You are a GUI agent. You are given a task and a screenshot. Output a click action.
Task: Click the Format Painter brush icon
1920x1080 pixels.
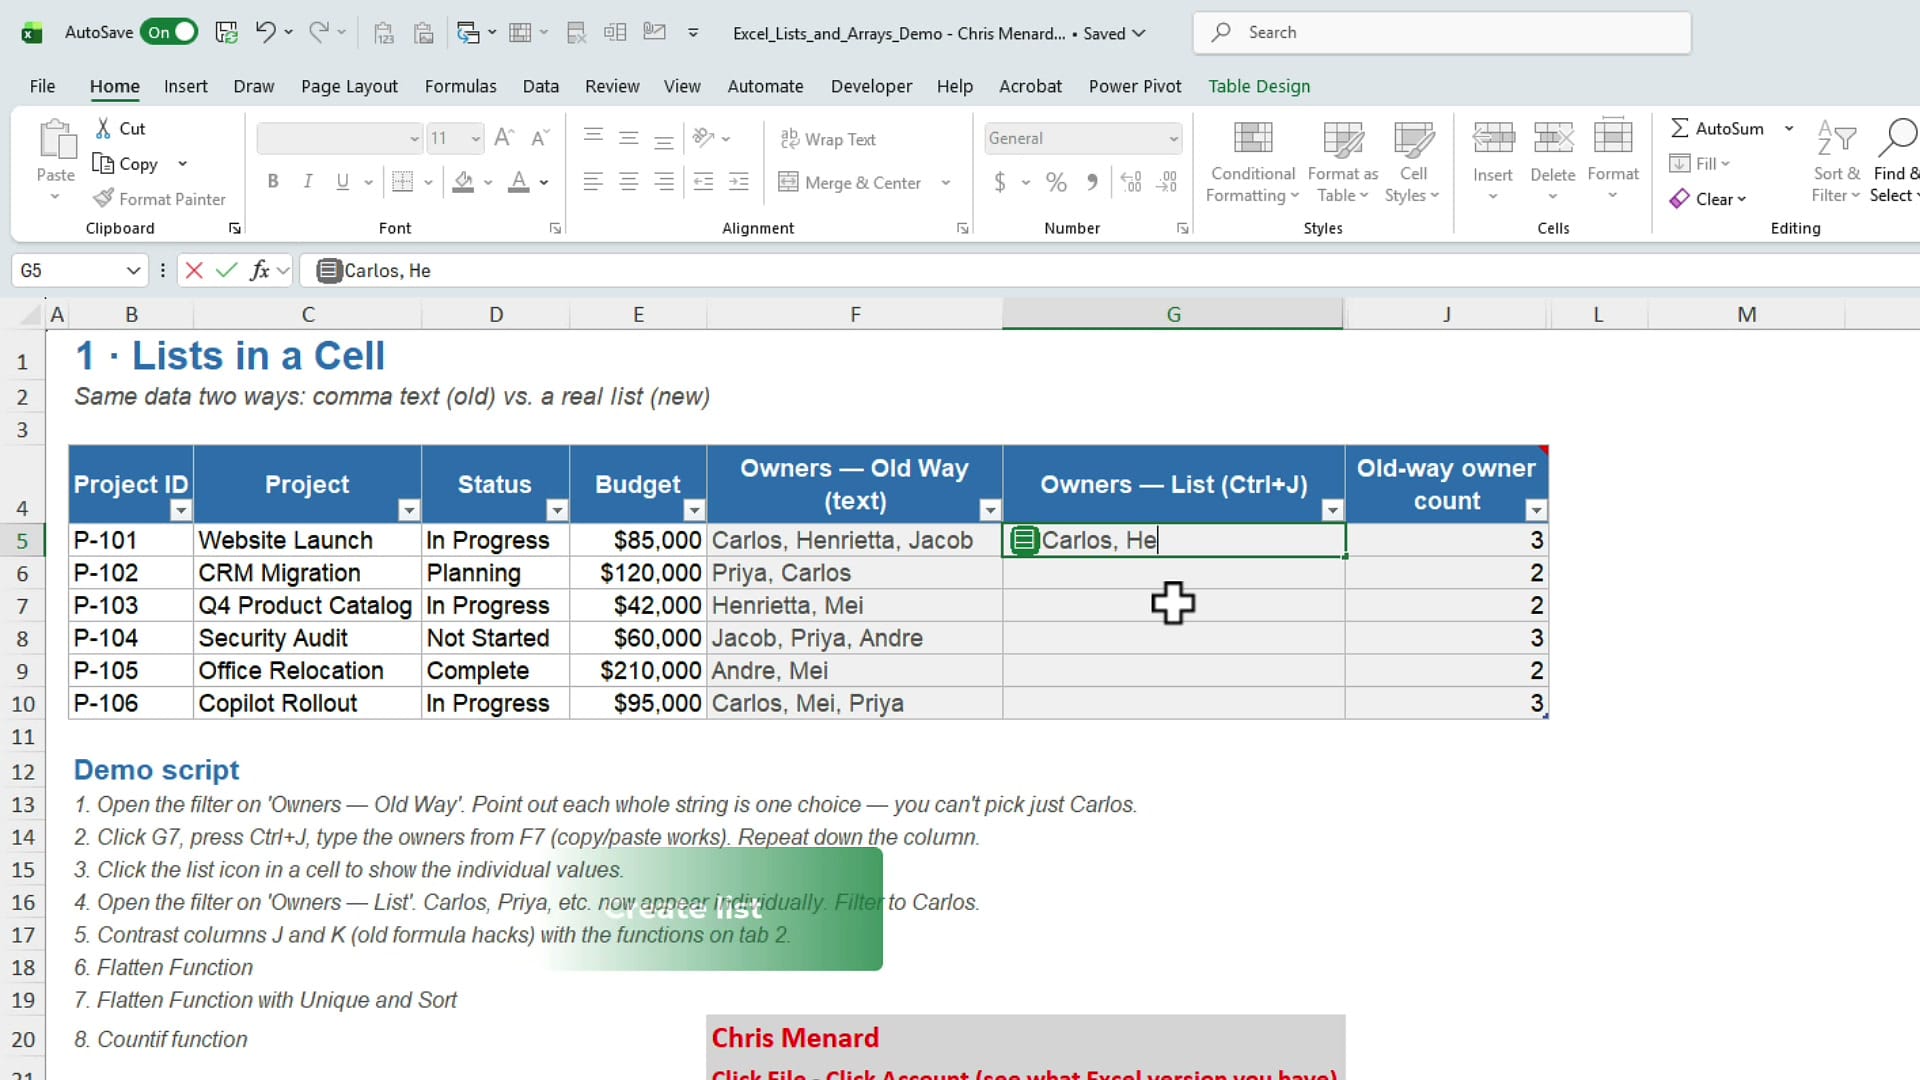103,199
